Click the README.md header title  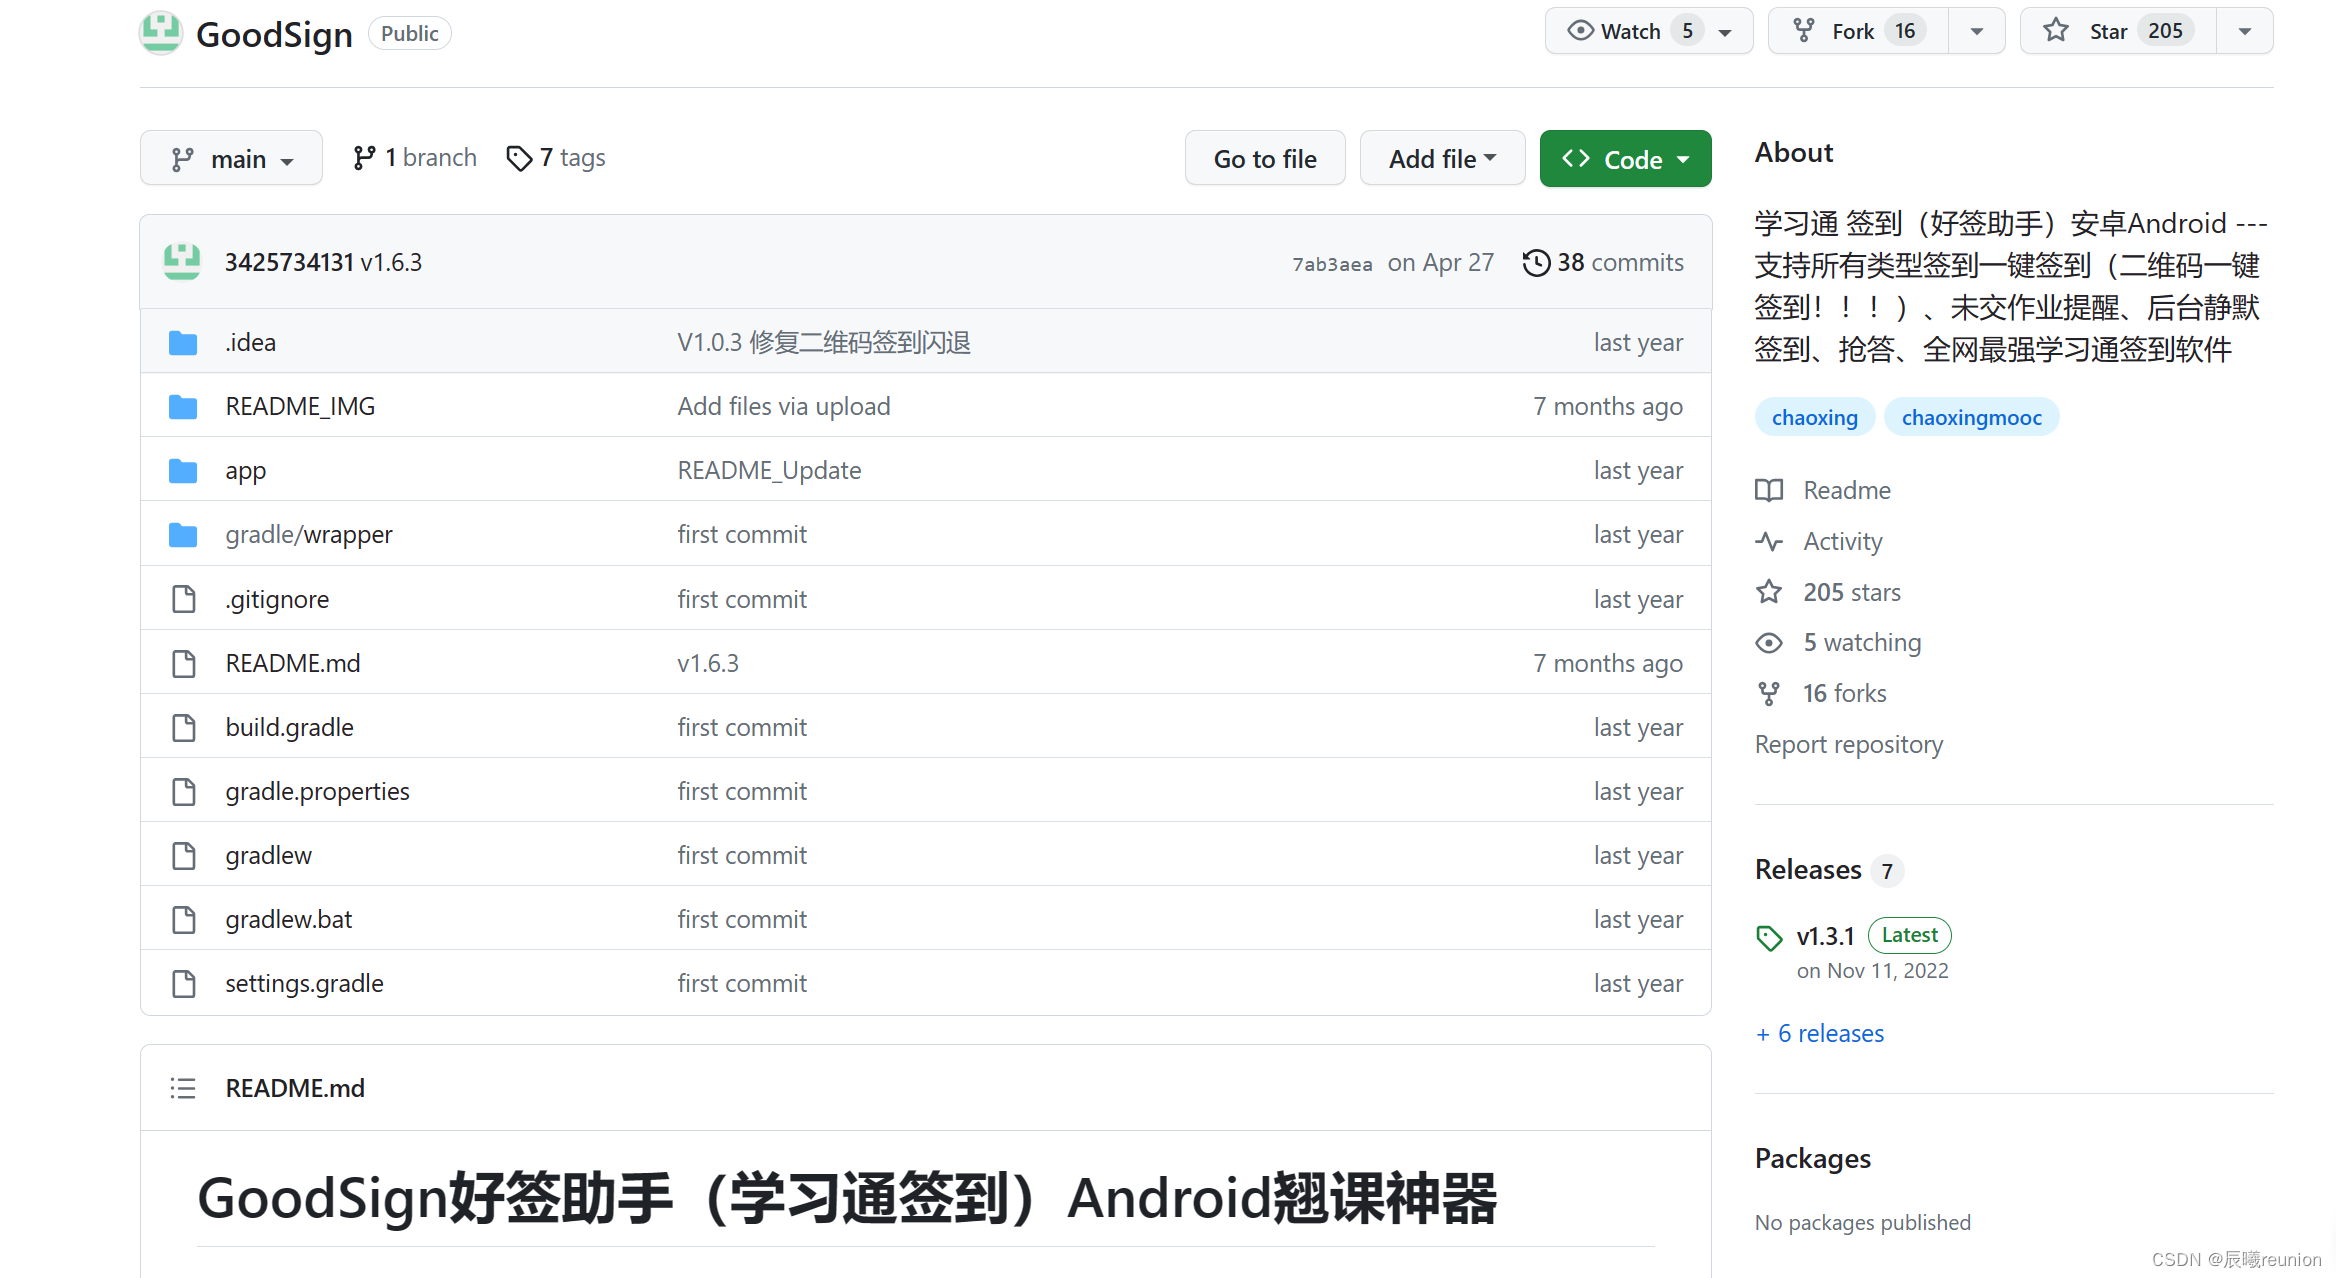[x=295, y=1088]
